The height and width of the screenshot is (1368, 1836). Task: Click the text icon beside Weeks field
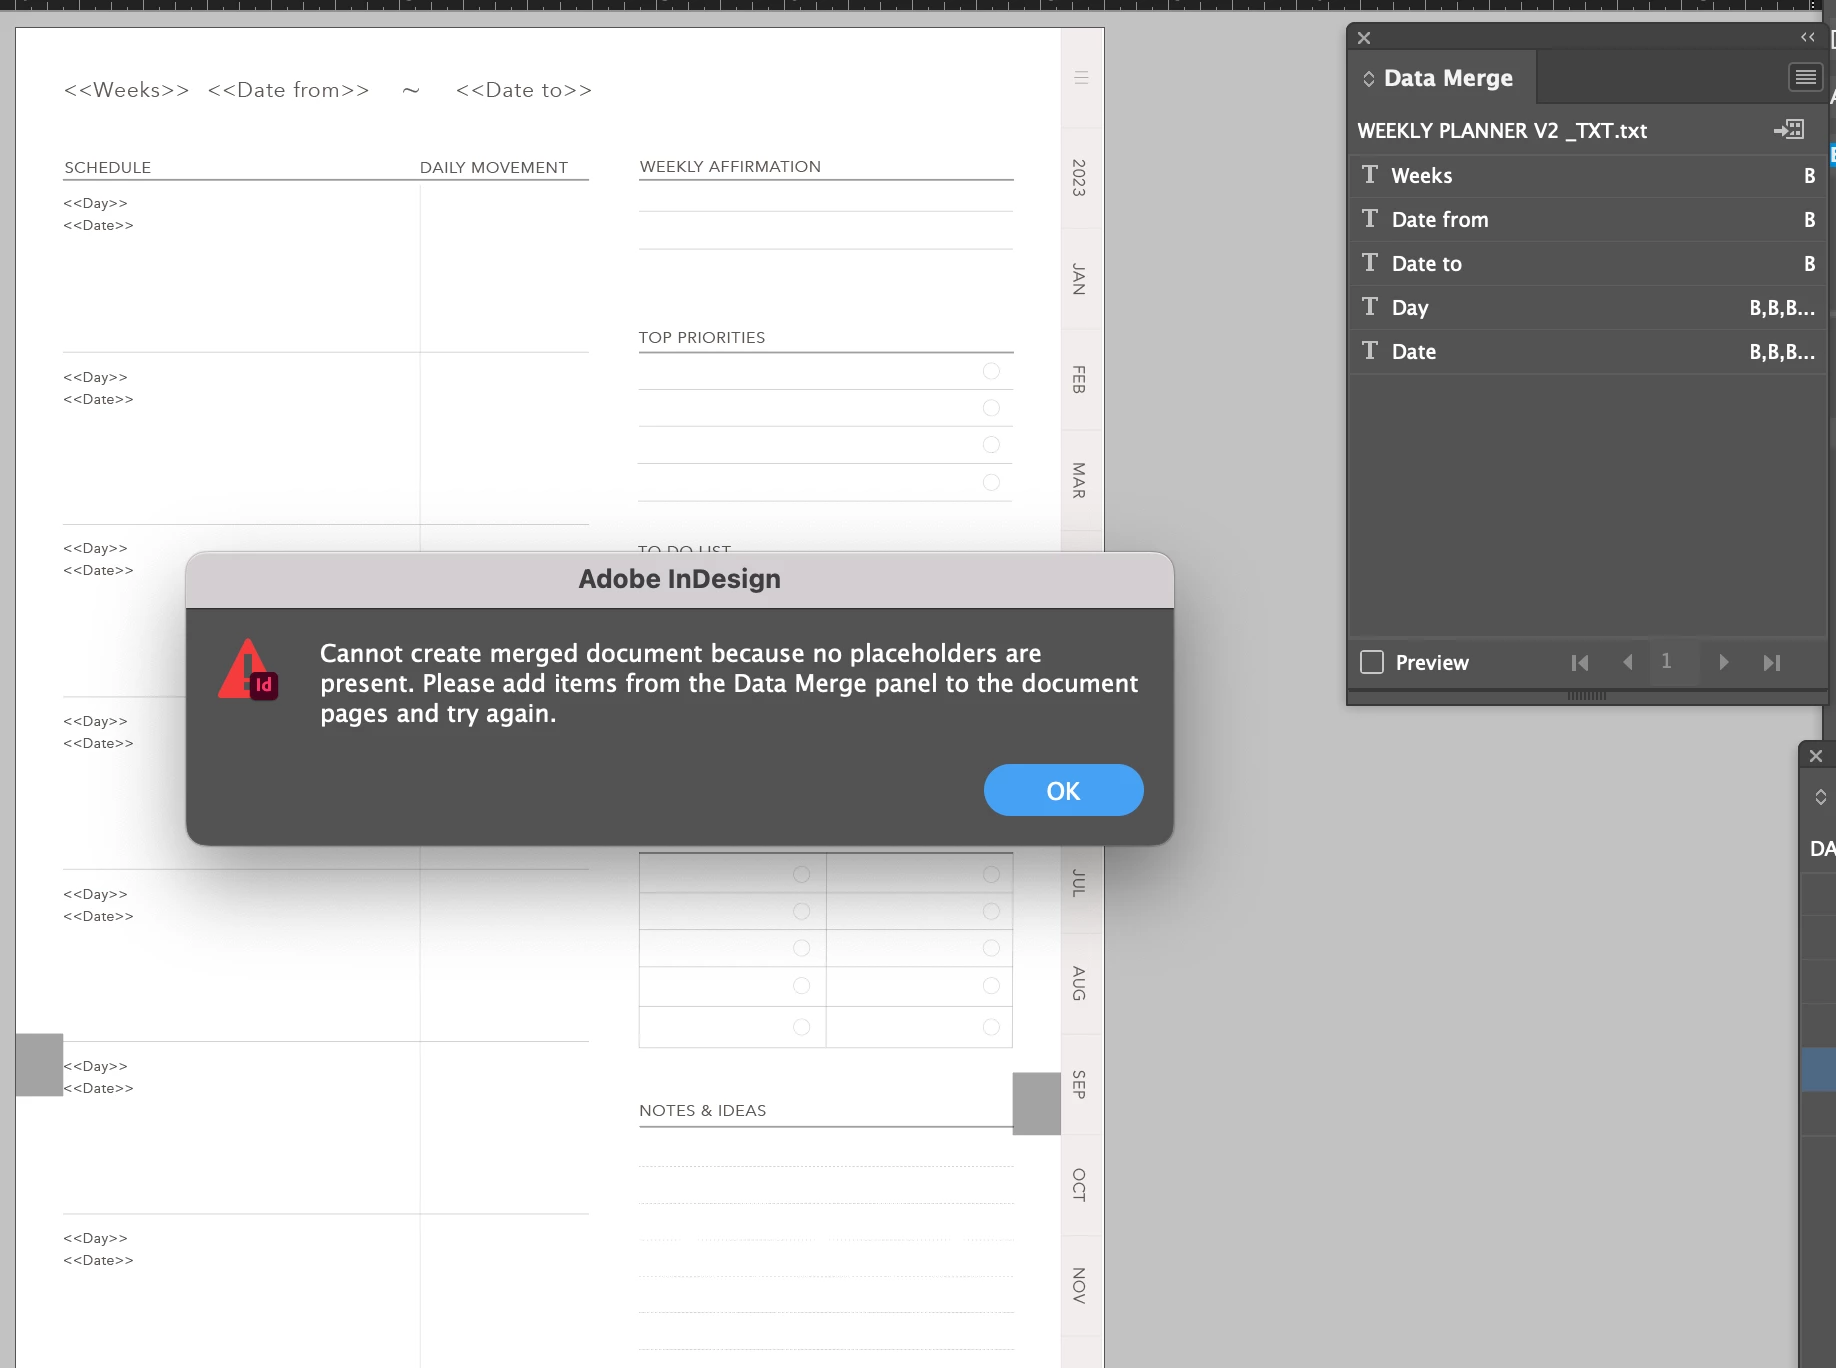coord(1370,175)
